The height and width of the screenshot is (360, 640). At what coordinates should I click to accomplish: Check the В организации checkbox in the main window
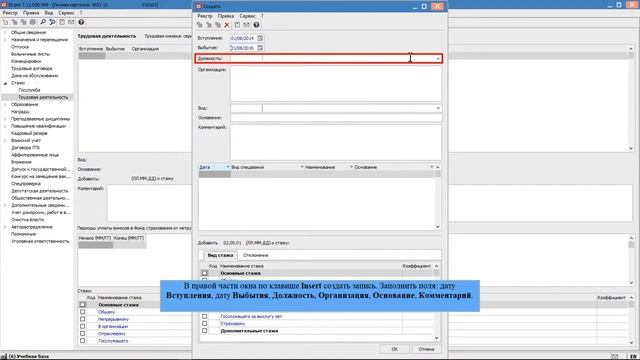tap(82, 327)
